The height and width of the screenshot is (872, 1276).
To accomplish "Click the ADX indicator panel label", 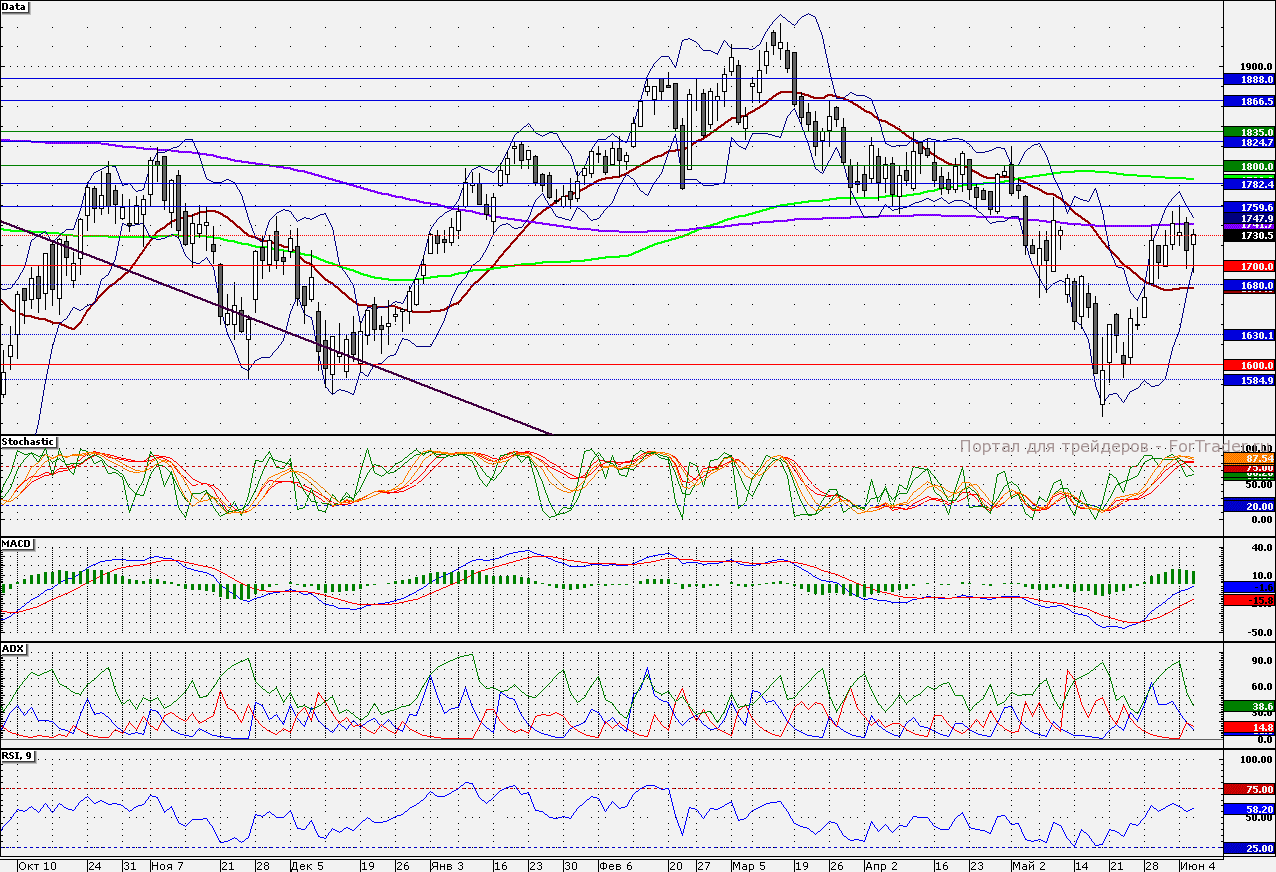I will pos(14,648).
